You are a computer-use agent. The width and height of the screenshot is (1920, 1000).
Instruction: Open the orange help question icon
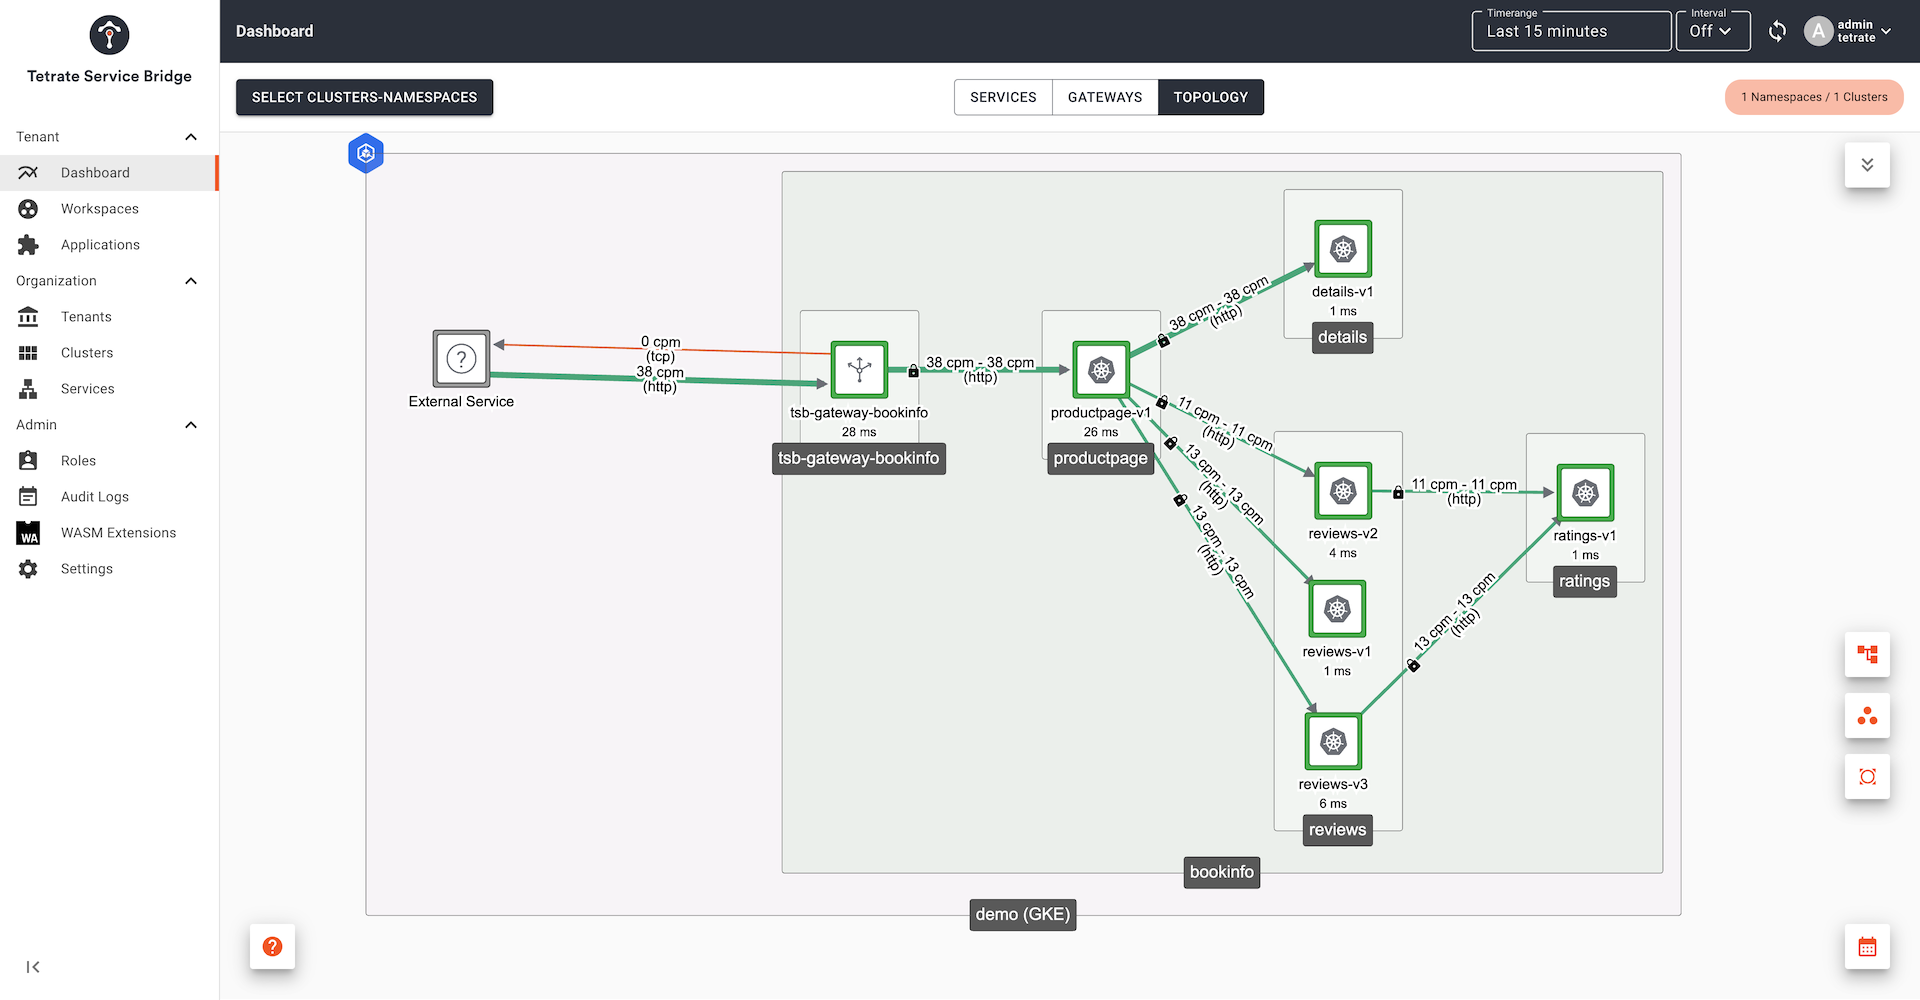tap(272, 946)
